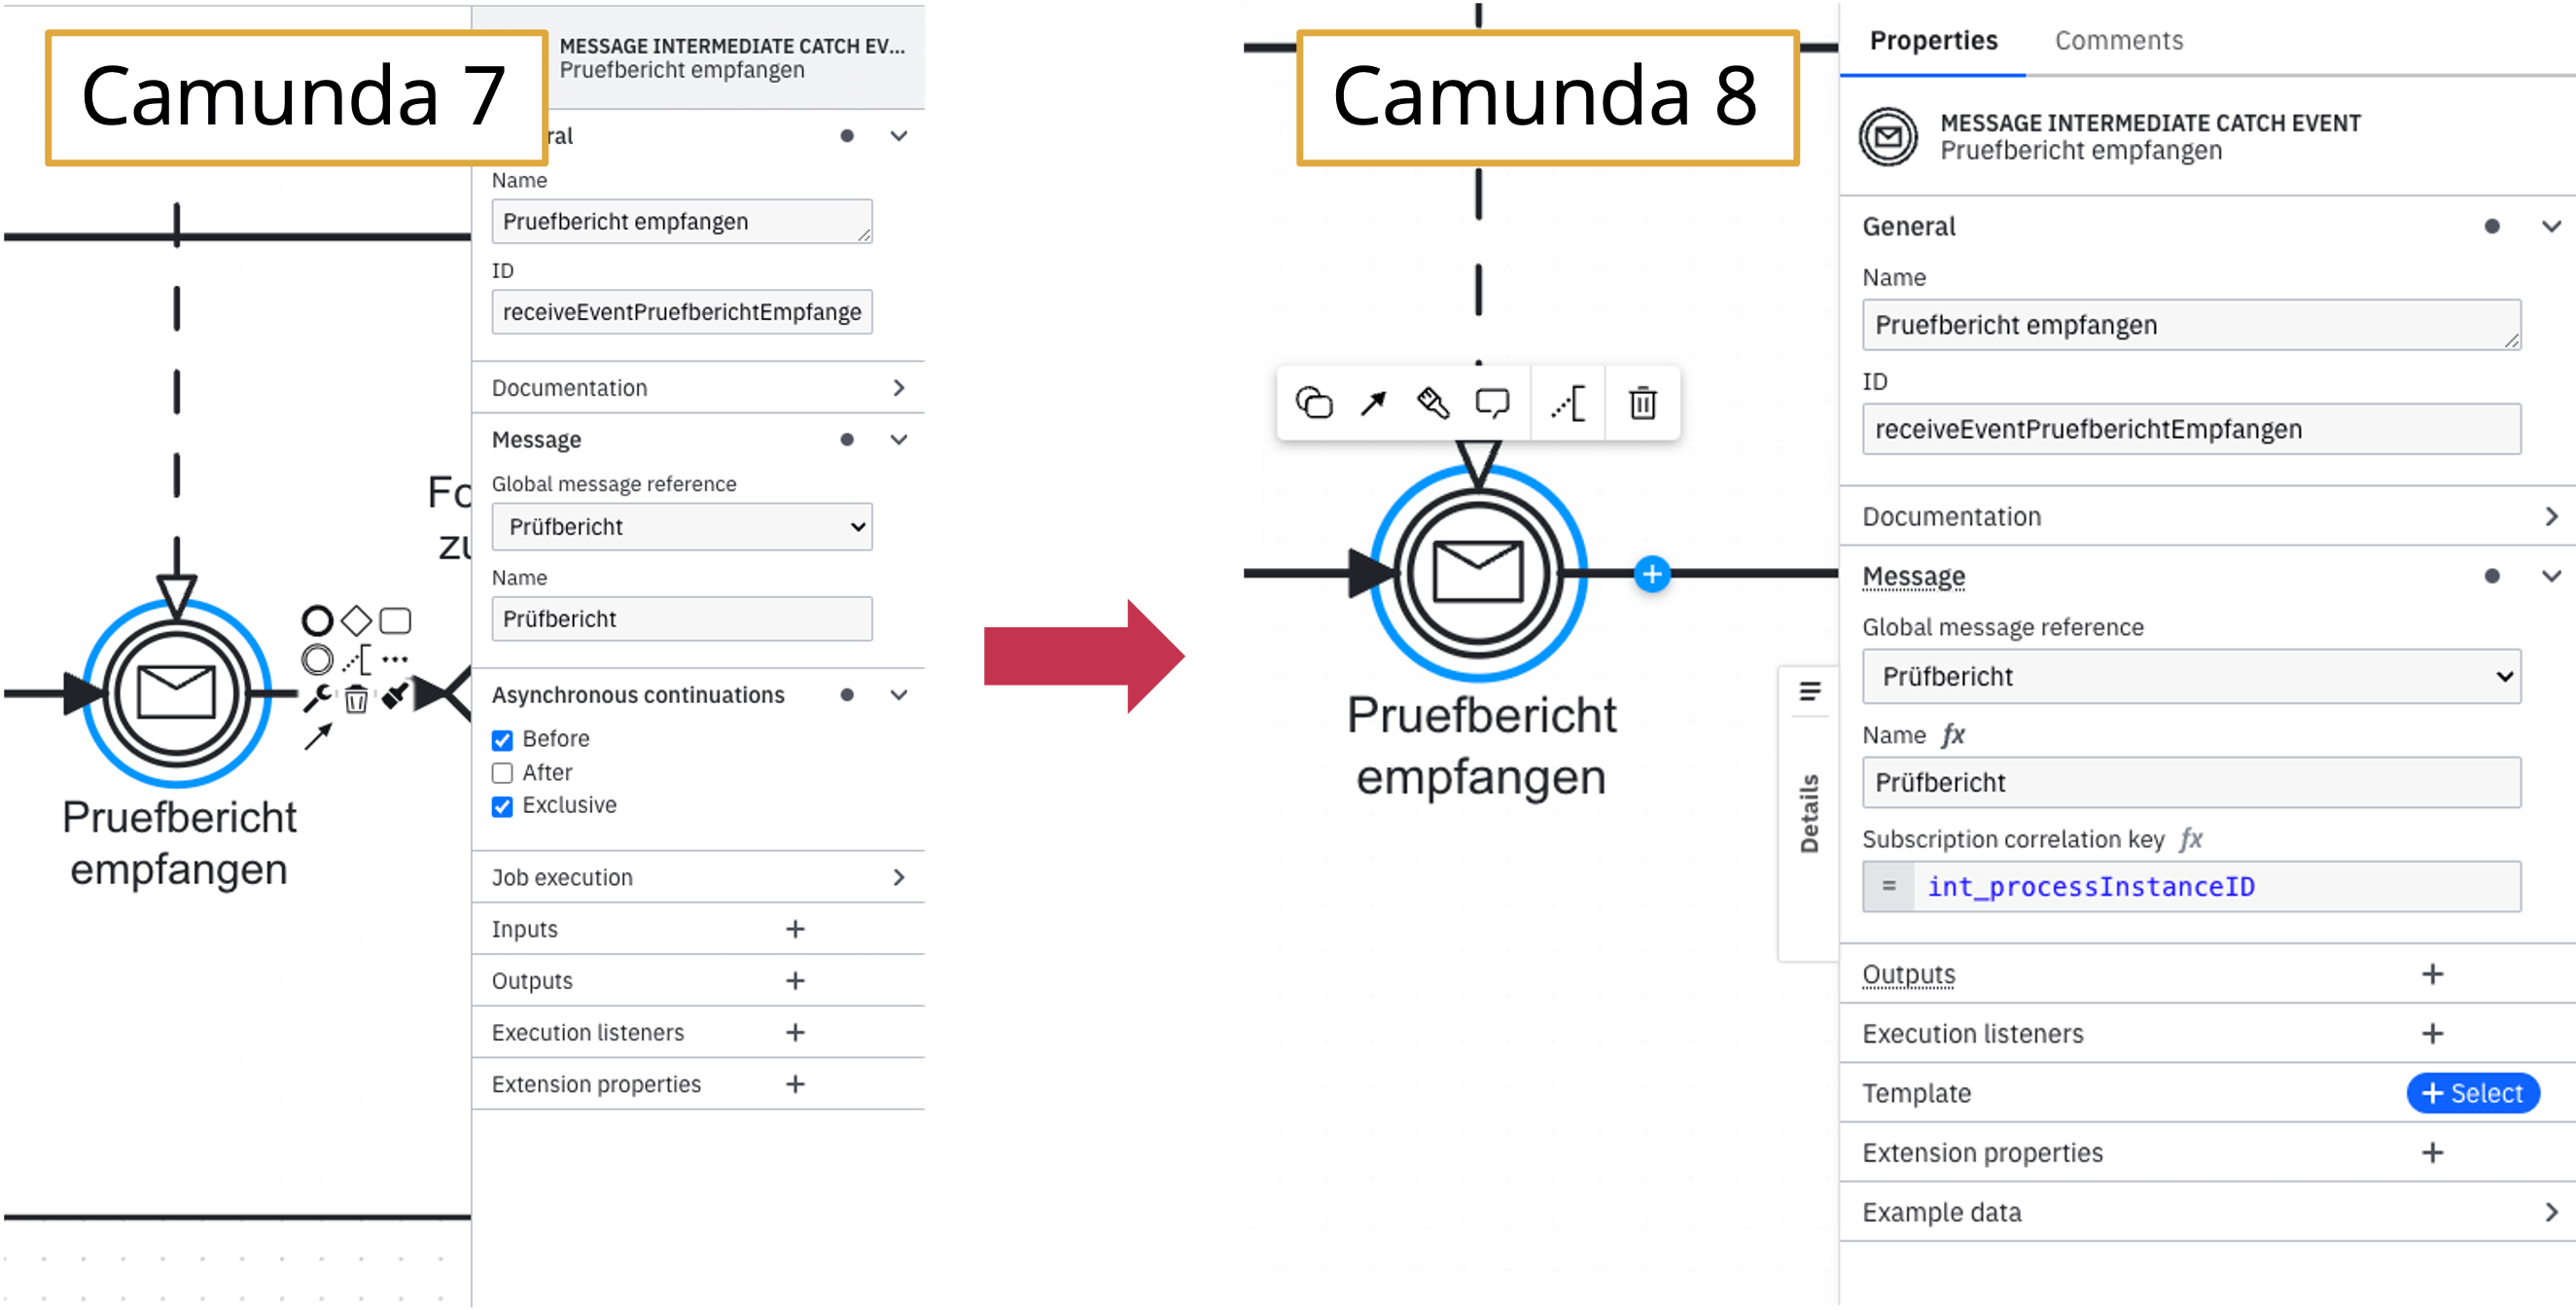Append intermediate event in Camunda 7 context pad
The width and height of the screenshot is (2576, 1310).
(x=317, y=660)
